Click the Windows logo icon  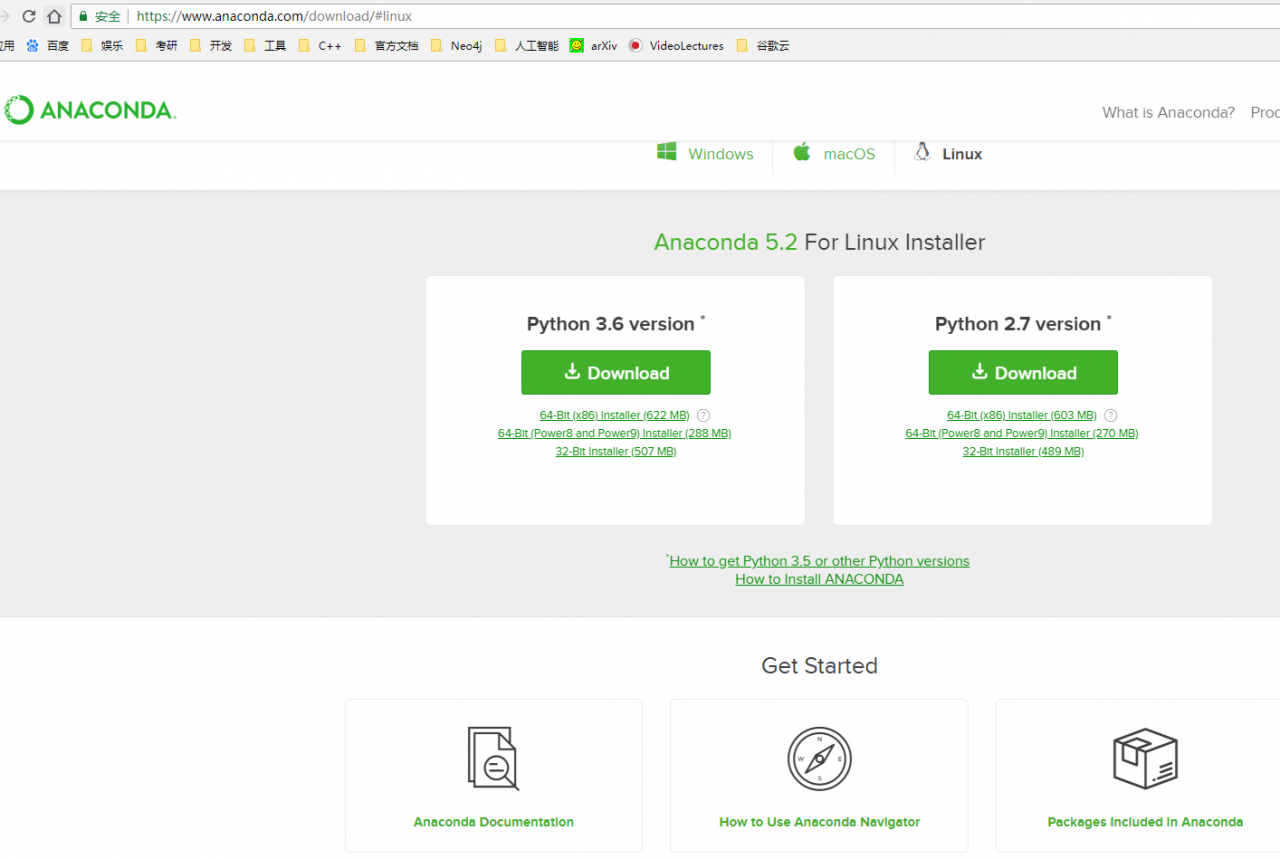point(667,151)
